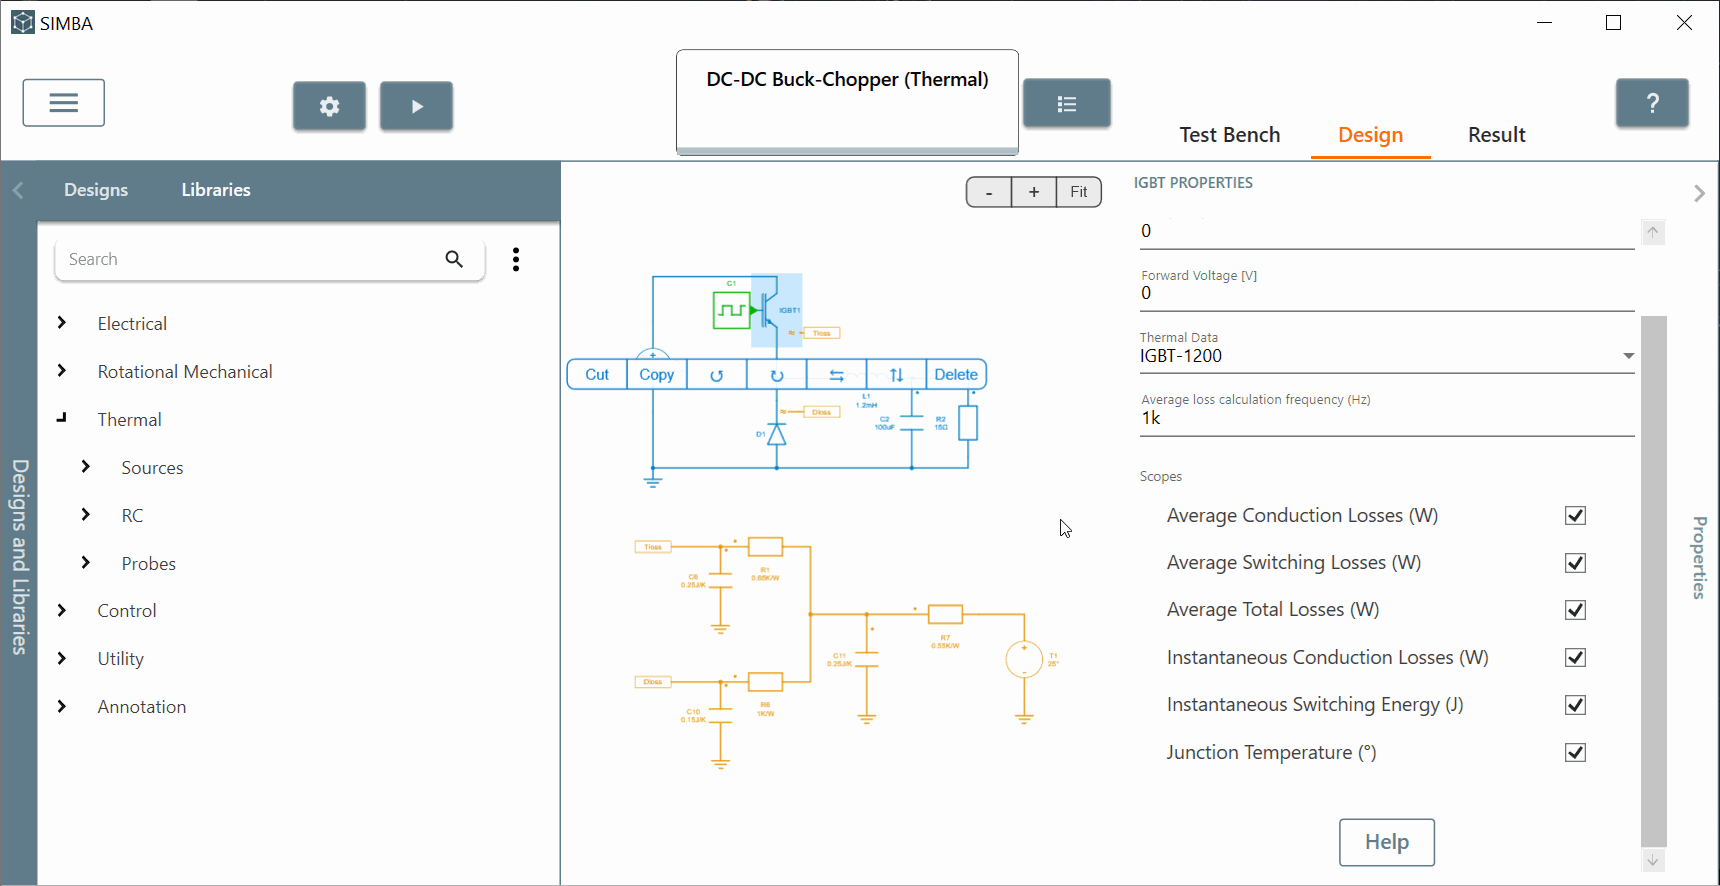Toggle Instantaneous Conduction Losses (W) checkbox
The image size is (1720, 886).
[x=1575, y=658]
